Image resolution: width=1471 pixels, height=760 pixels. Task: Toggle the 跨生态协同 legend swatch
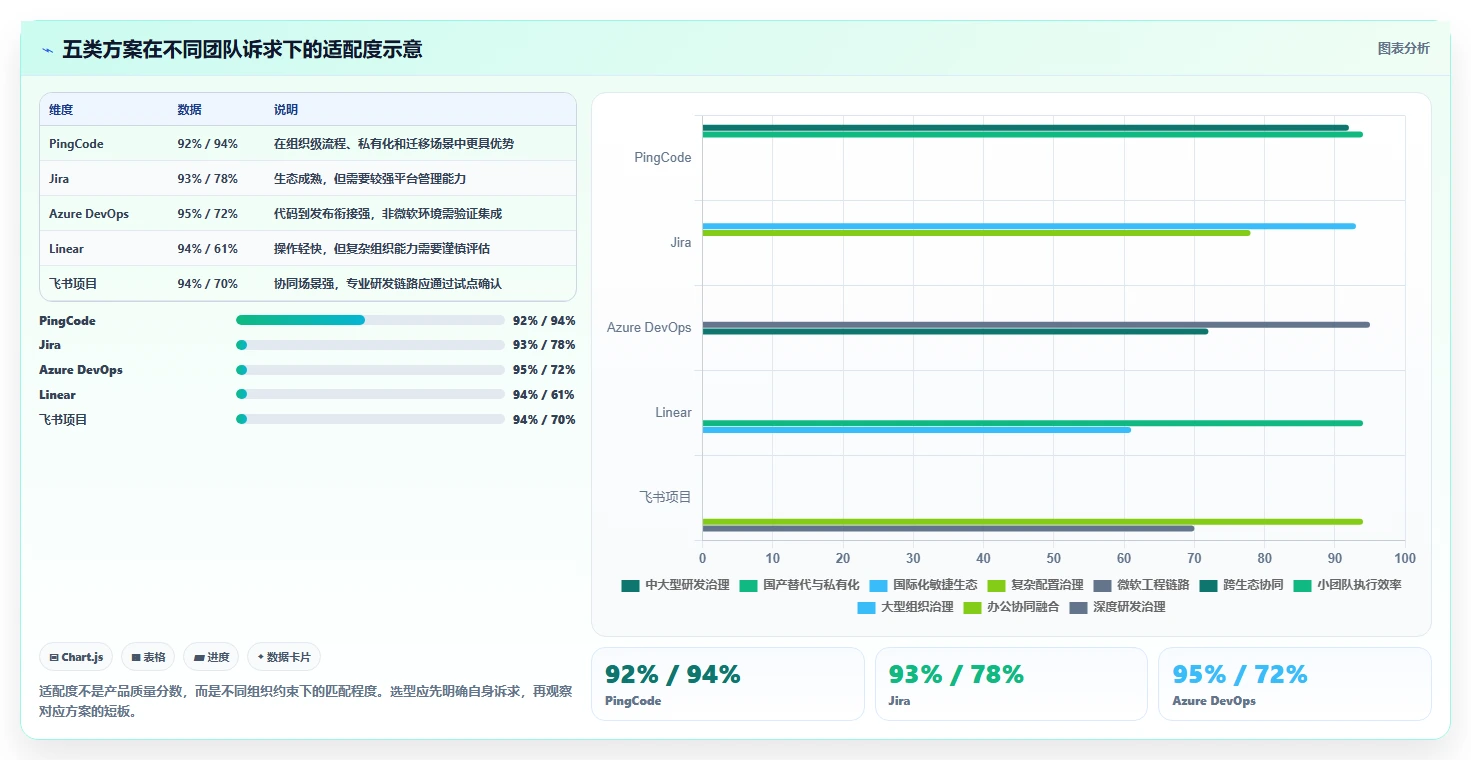pyautogui.click(x=1208, y=585)
